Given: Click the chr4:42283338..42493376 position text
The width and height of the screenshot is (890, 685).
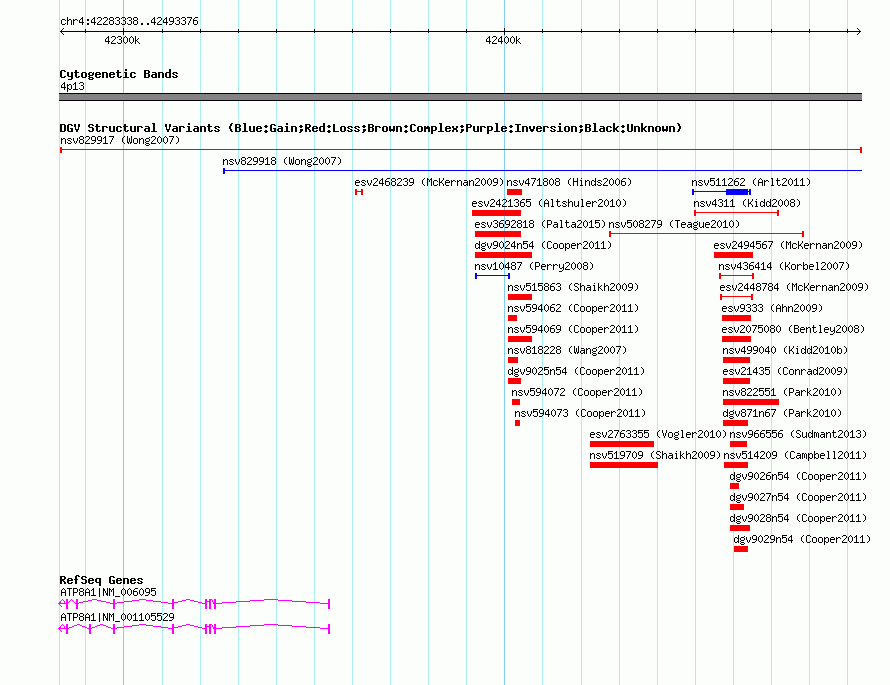Looking at the screenshot, I should coord(129,21).
